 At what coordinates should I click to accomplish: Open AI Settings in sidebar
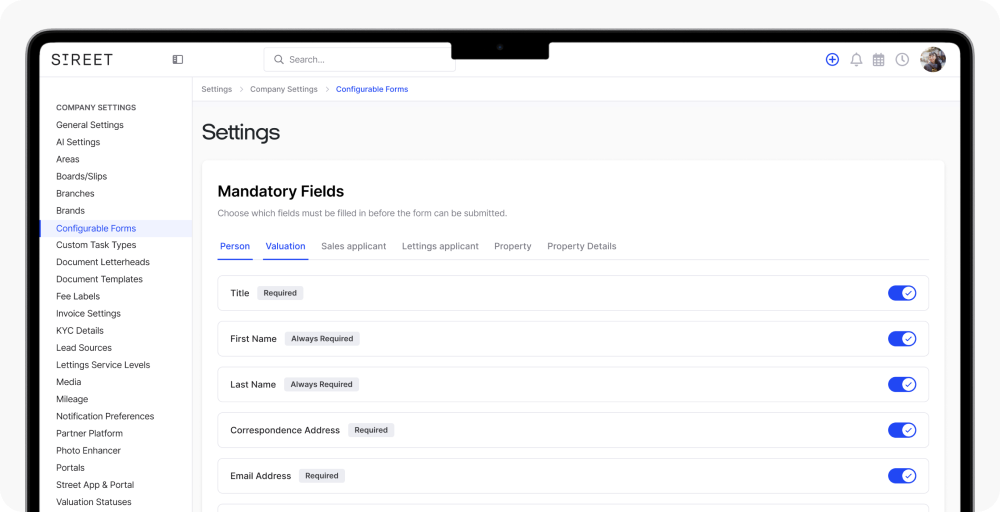coord(78,142)
